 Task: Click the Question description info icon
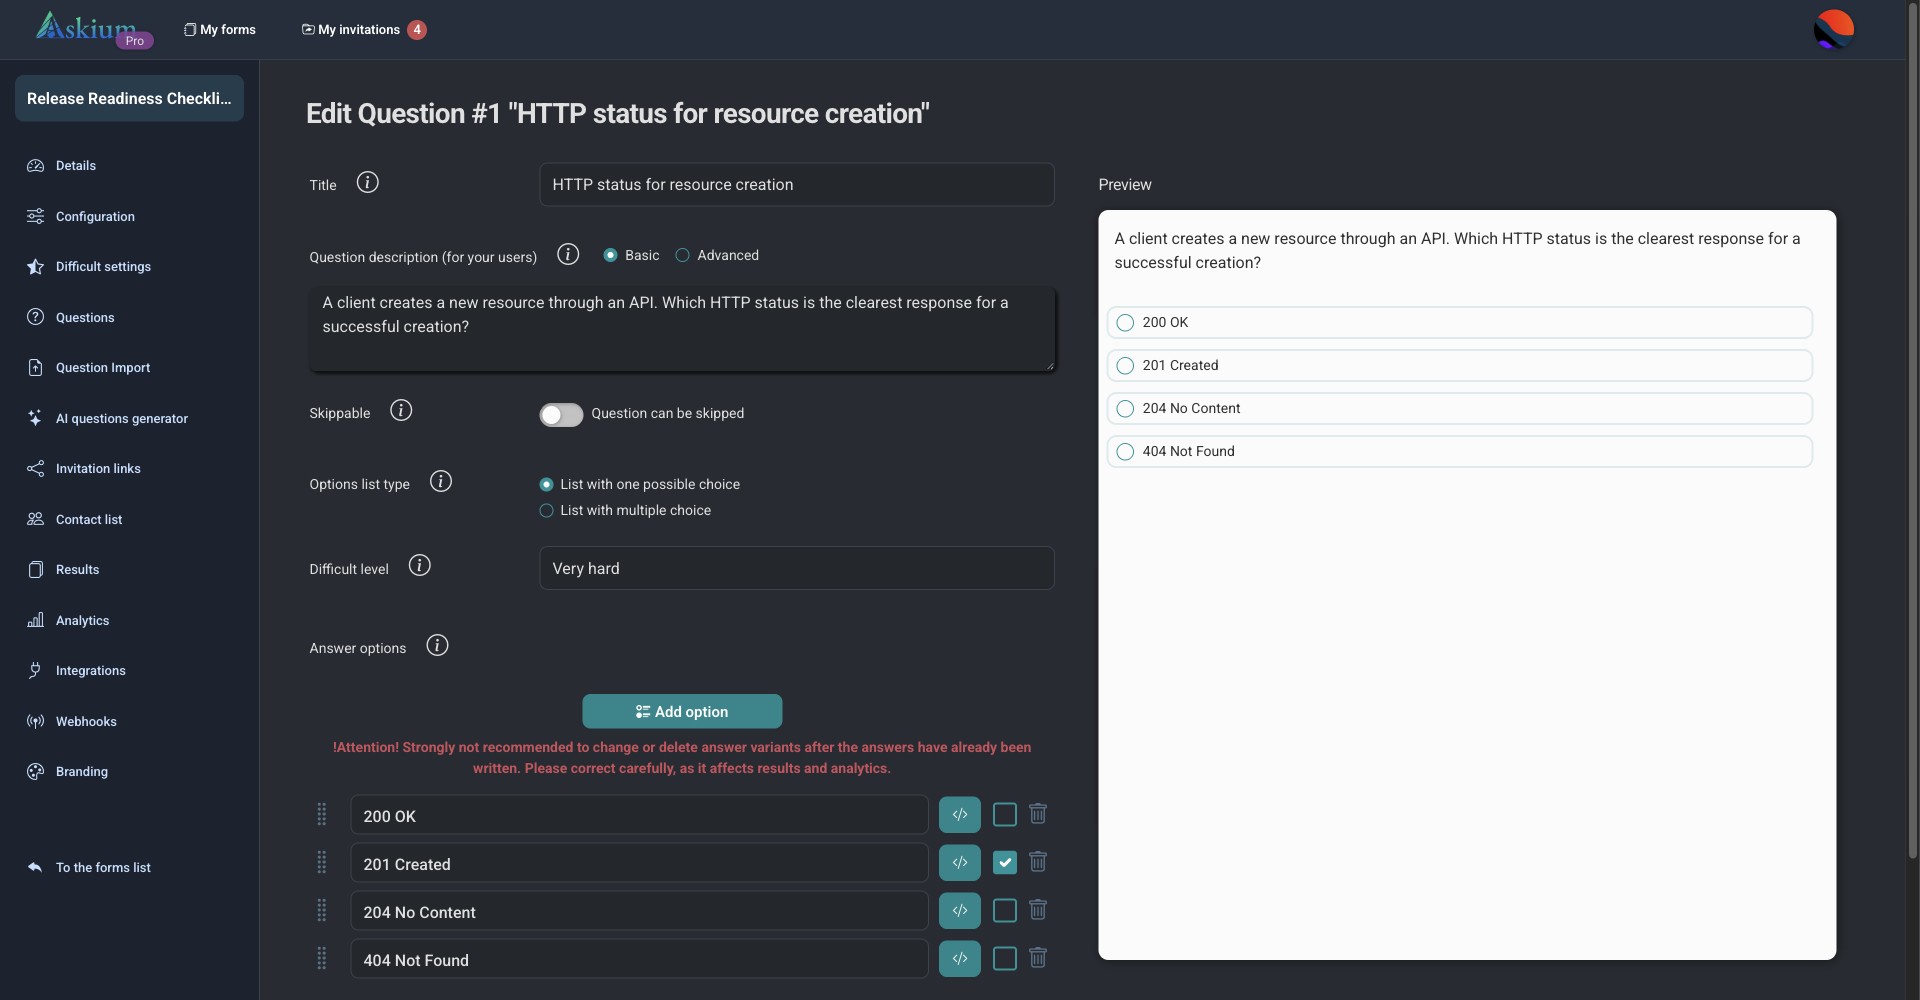568,254
